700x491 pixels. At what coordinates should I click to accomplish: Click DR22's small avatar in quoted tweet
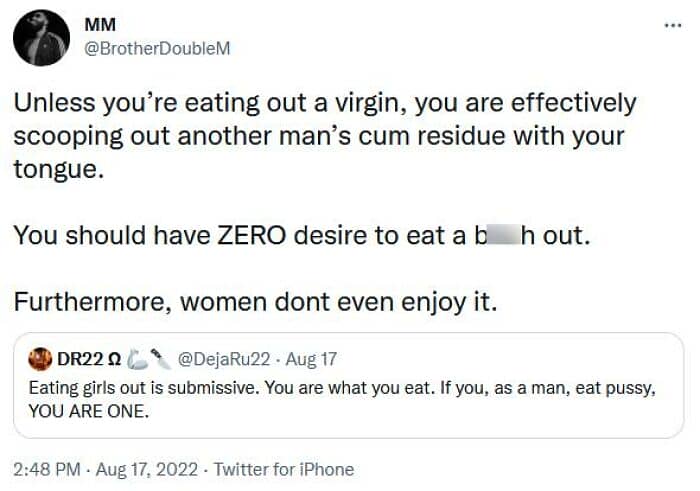(x=40, y=359)
